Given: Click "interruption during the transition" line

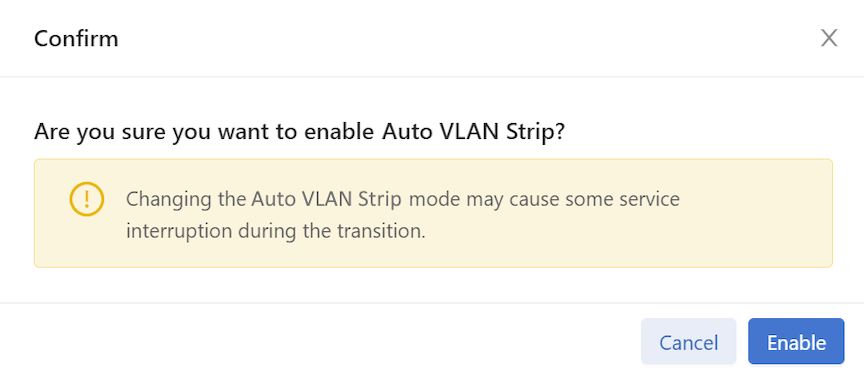Looking at the screenshot, I should [x=276, y=231].
